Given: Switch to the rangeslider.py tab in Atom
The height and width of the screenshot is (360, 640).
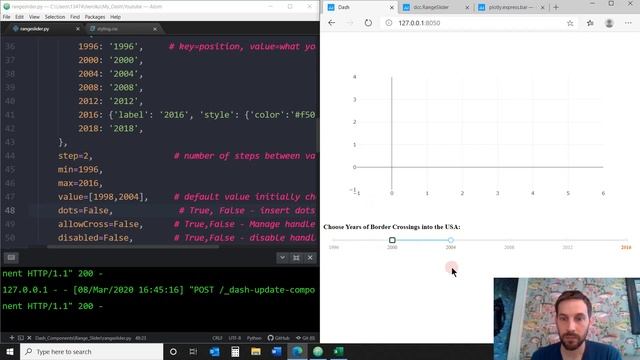Looking at the screenshot, I should 43,29.
